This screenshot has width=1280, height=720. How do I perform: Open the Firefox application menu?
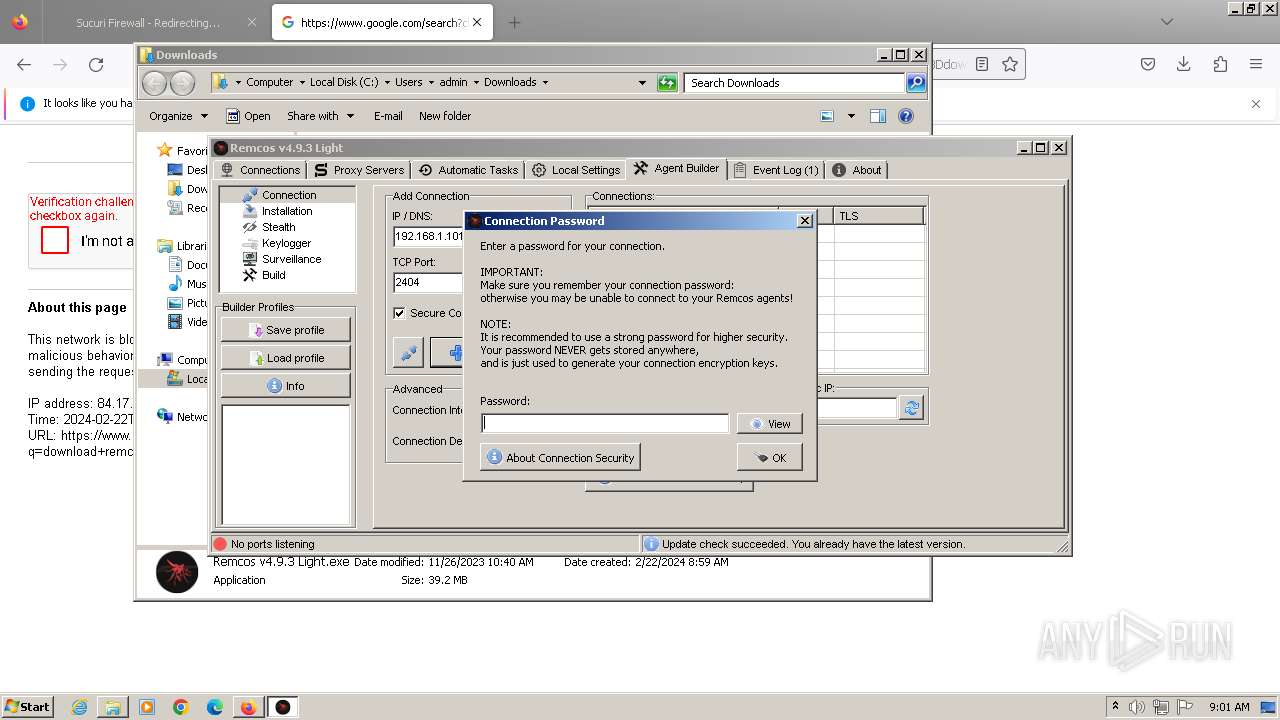coord(1256,65)
